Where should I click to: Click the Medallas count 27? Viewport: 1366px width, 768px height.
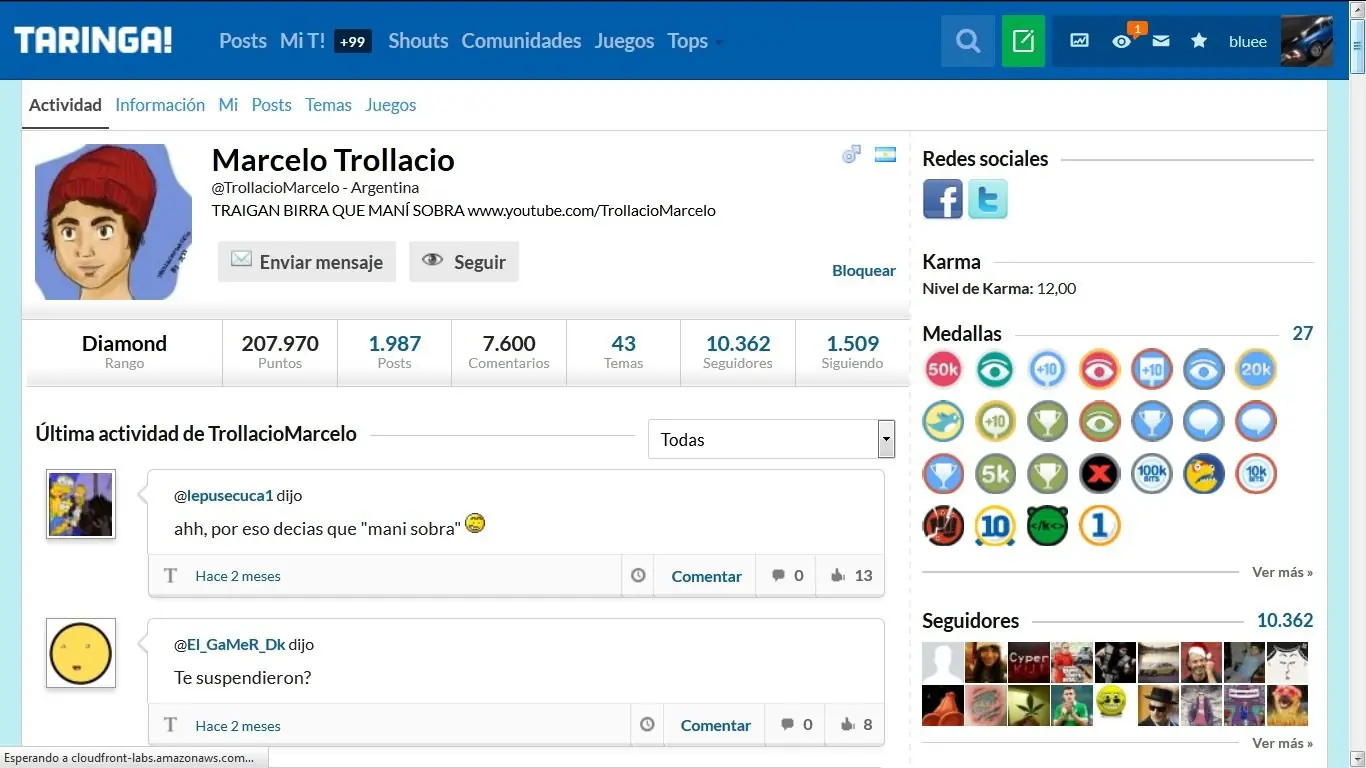coord(1302,333)
